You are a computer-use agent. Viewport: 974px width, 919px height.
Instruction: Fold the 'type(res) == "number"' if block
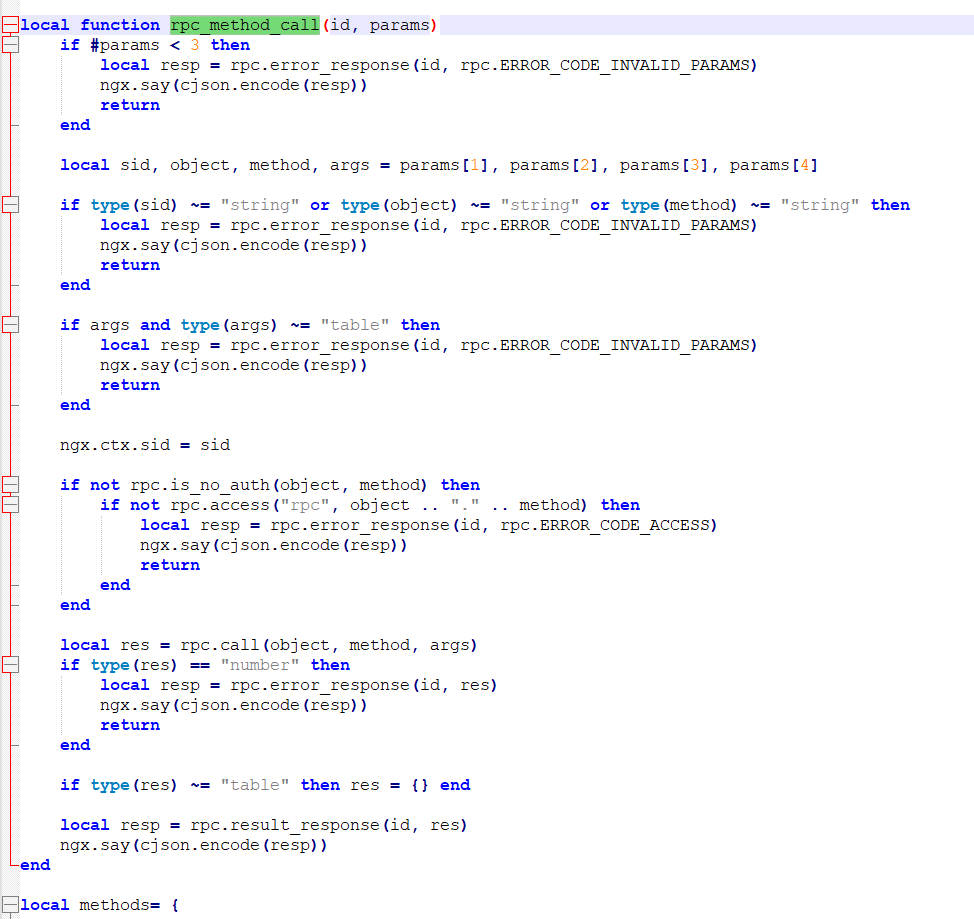pyautogui.click(x=10, y=665)
